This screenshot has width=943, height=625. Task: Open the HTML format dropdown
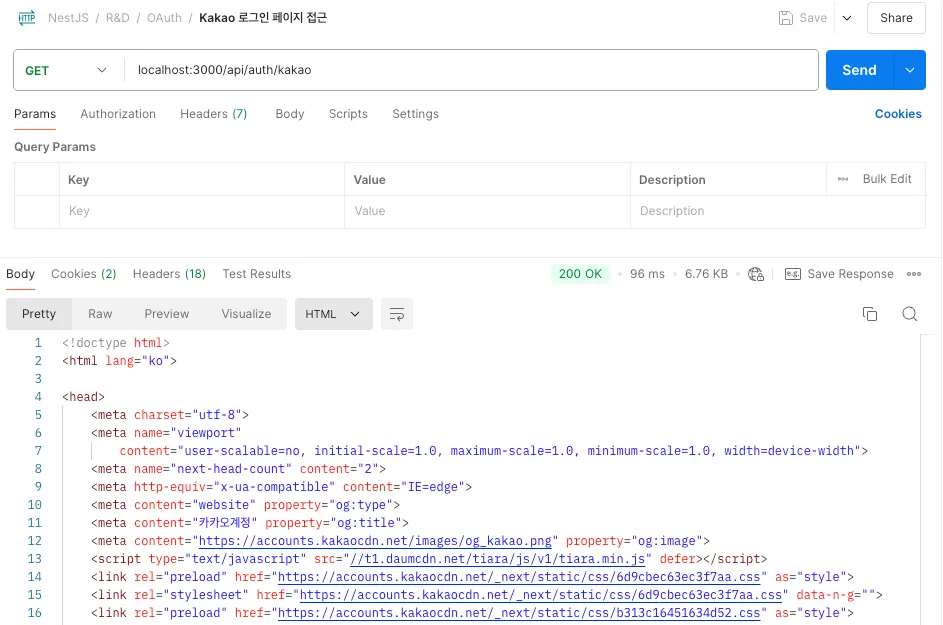click(334, 314)
